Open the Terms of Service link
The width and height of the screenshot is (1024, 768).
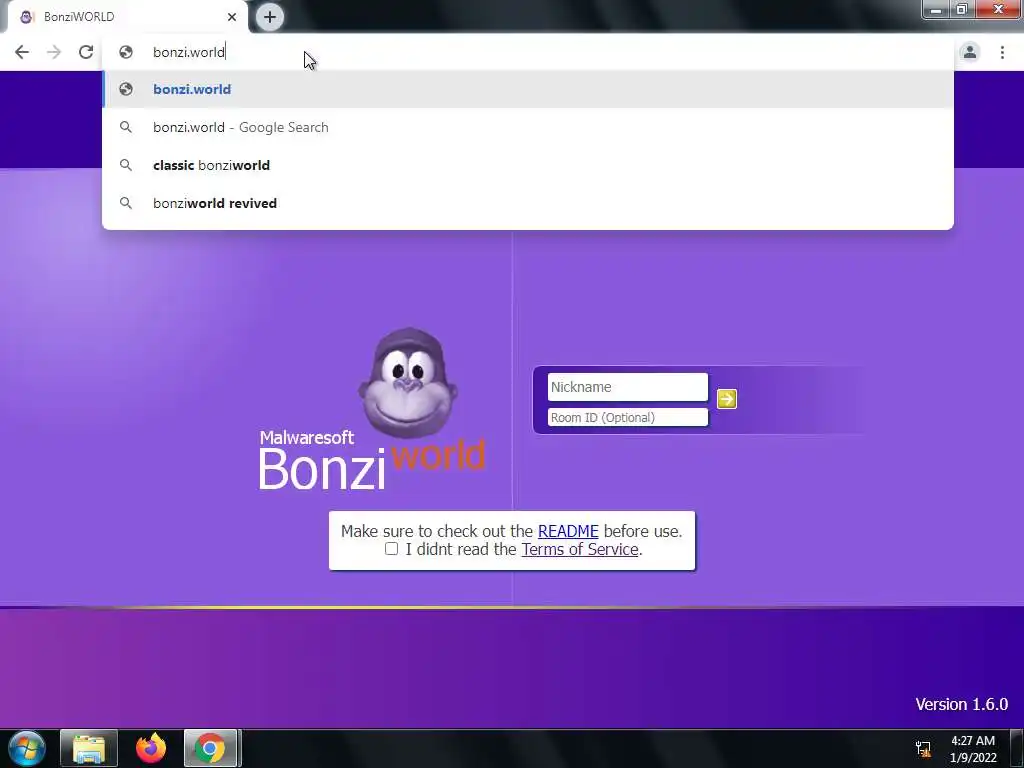coord(580,549)
